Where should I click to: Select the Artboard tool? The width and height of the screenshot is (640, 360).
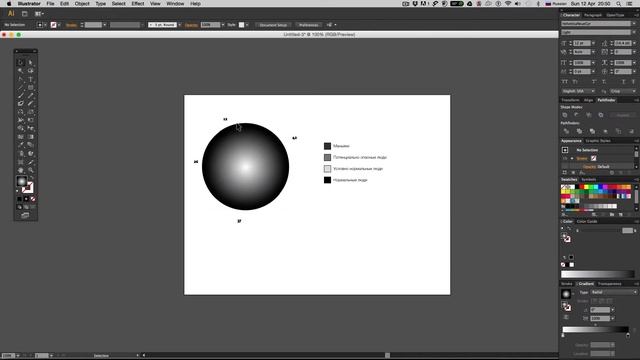pos(21,162)
